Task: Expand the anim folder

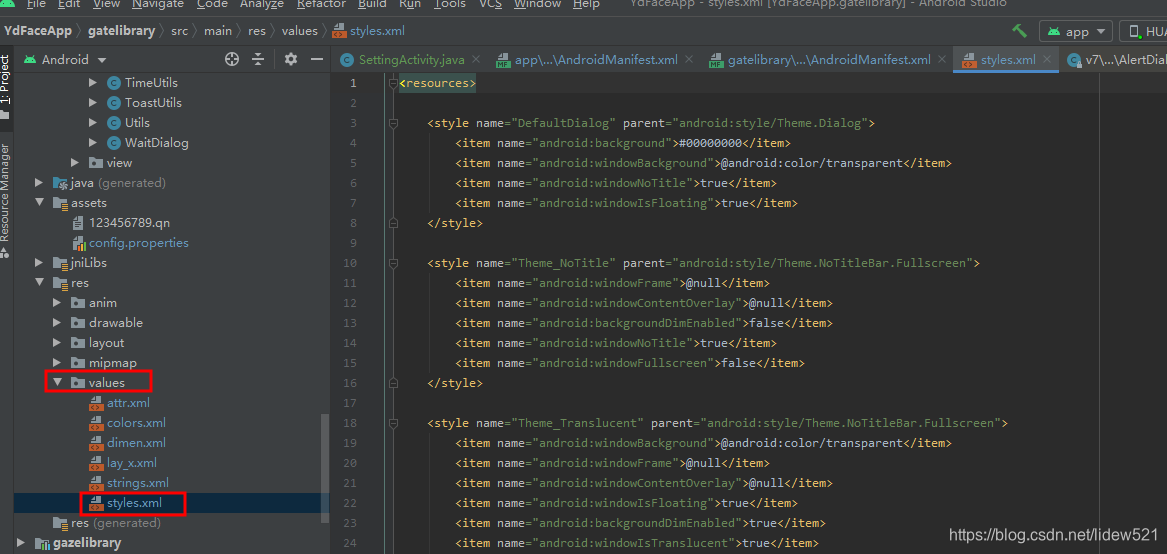Action: tap(57, 303)
